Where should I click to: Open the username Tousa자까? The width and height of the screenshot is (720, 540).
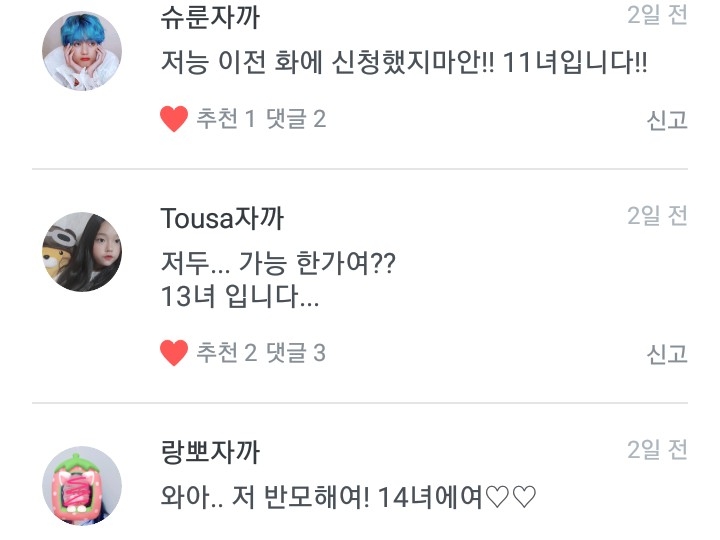[x=222, y=216]
